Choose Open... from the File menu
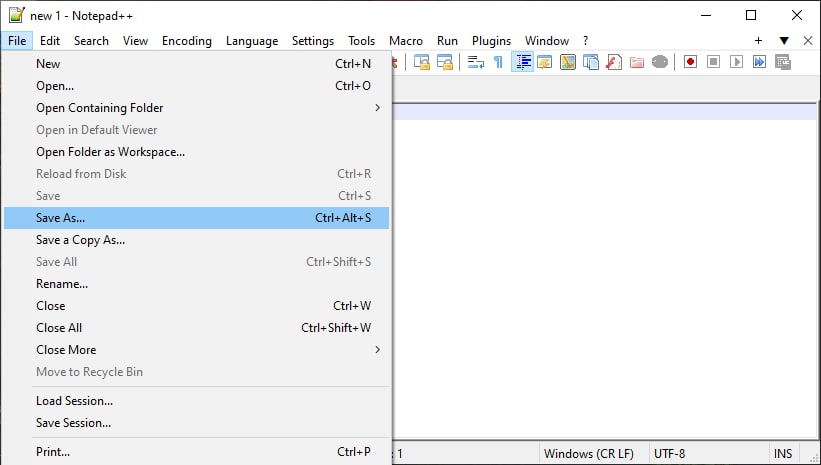Viewport: 821px width, 465px height. [x=196, y=86]
